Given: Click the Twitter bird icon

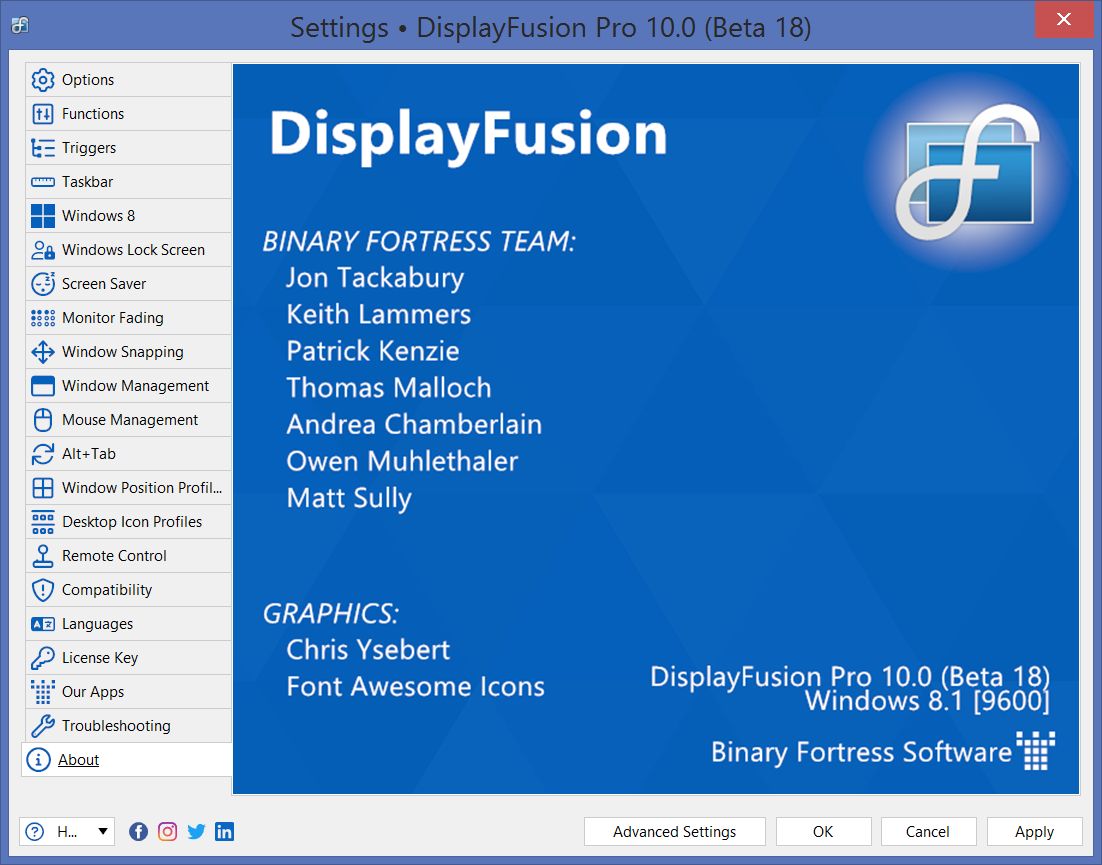Looking at the screenshot, I should pos(196,831).
